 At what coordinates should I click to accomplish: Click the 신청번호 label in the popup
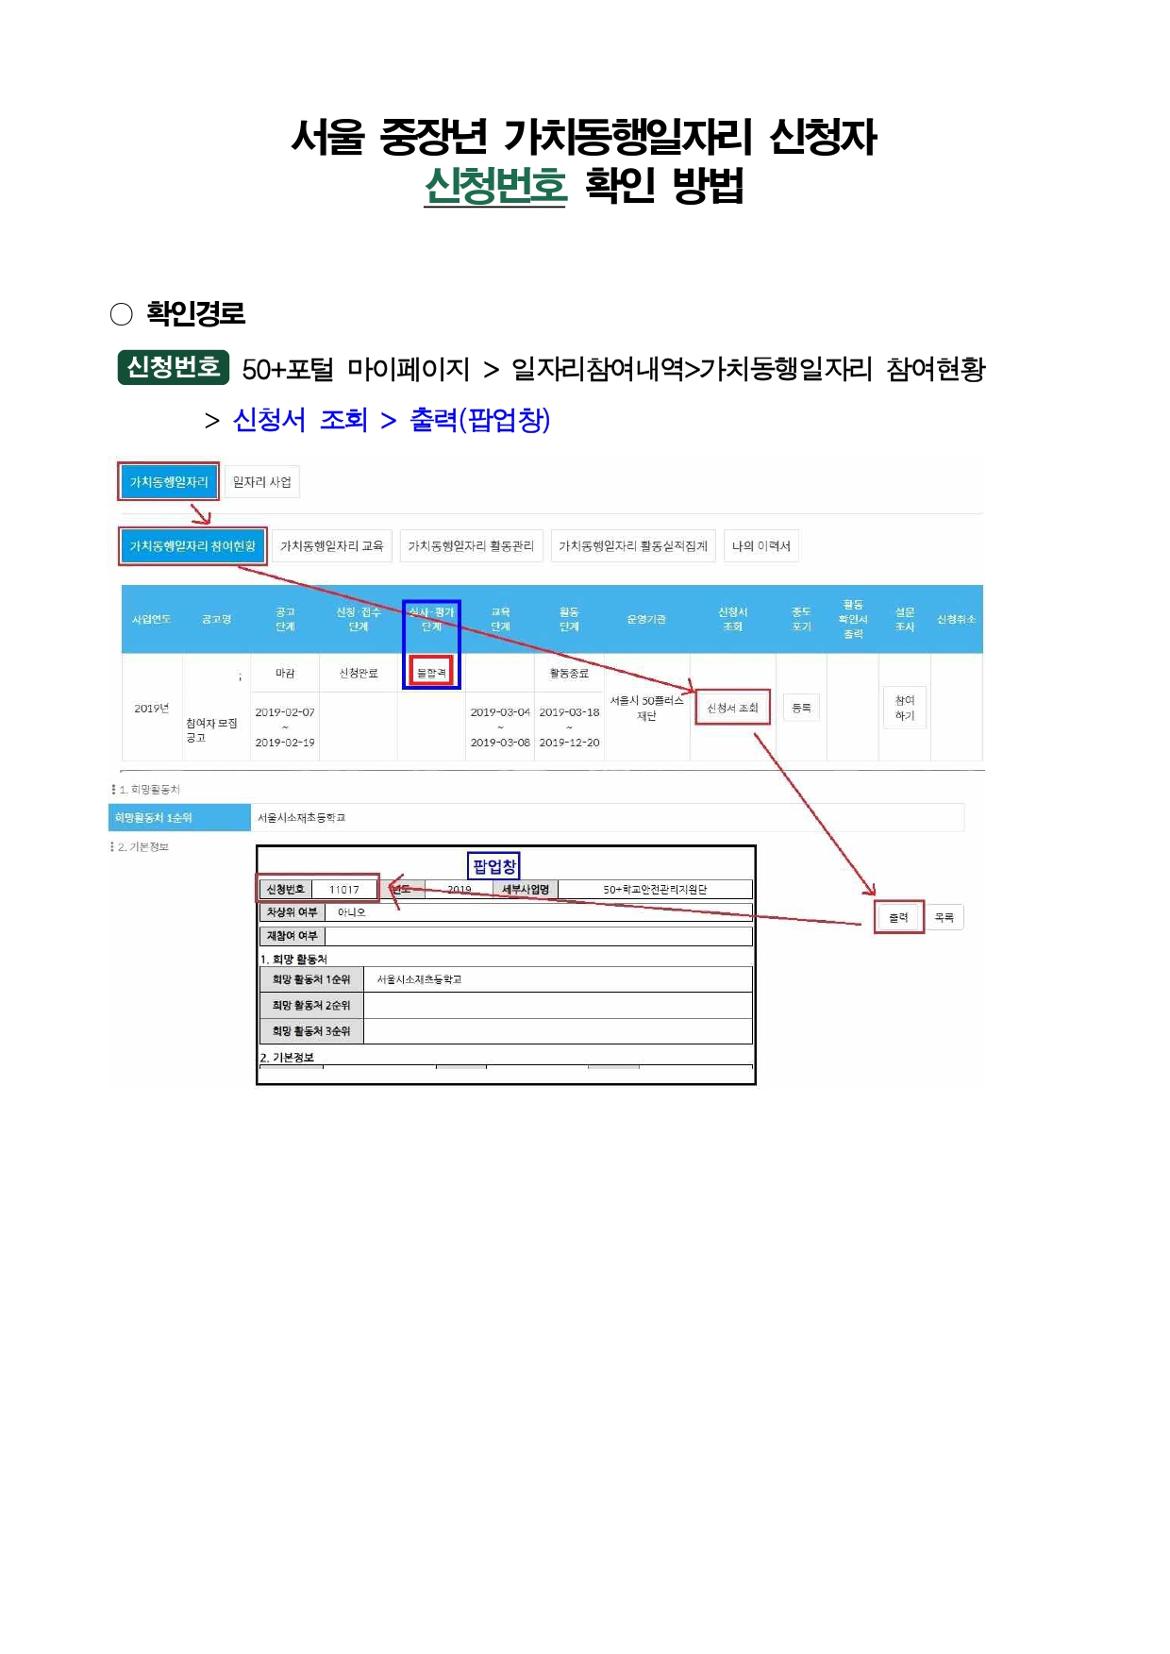click(286, 889)
